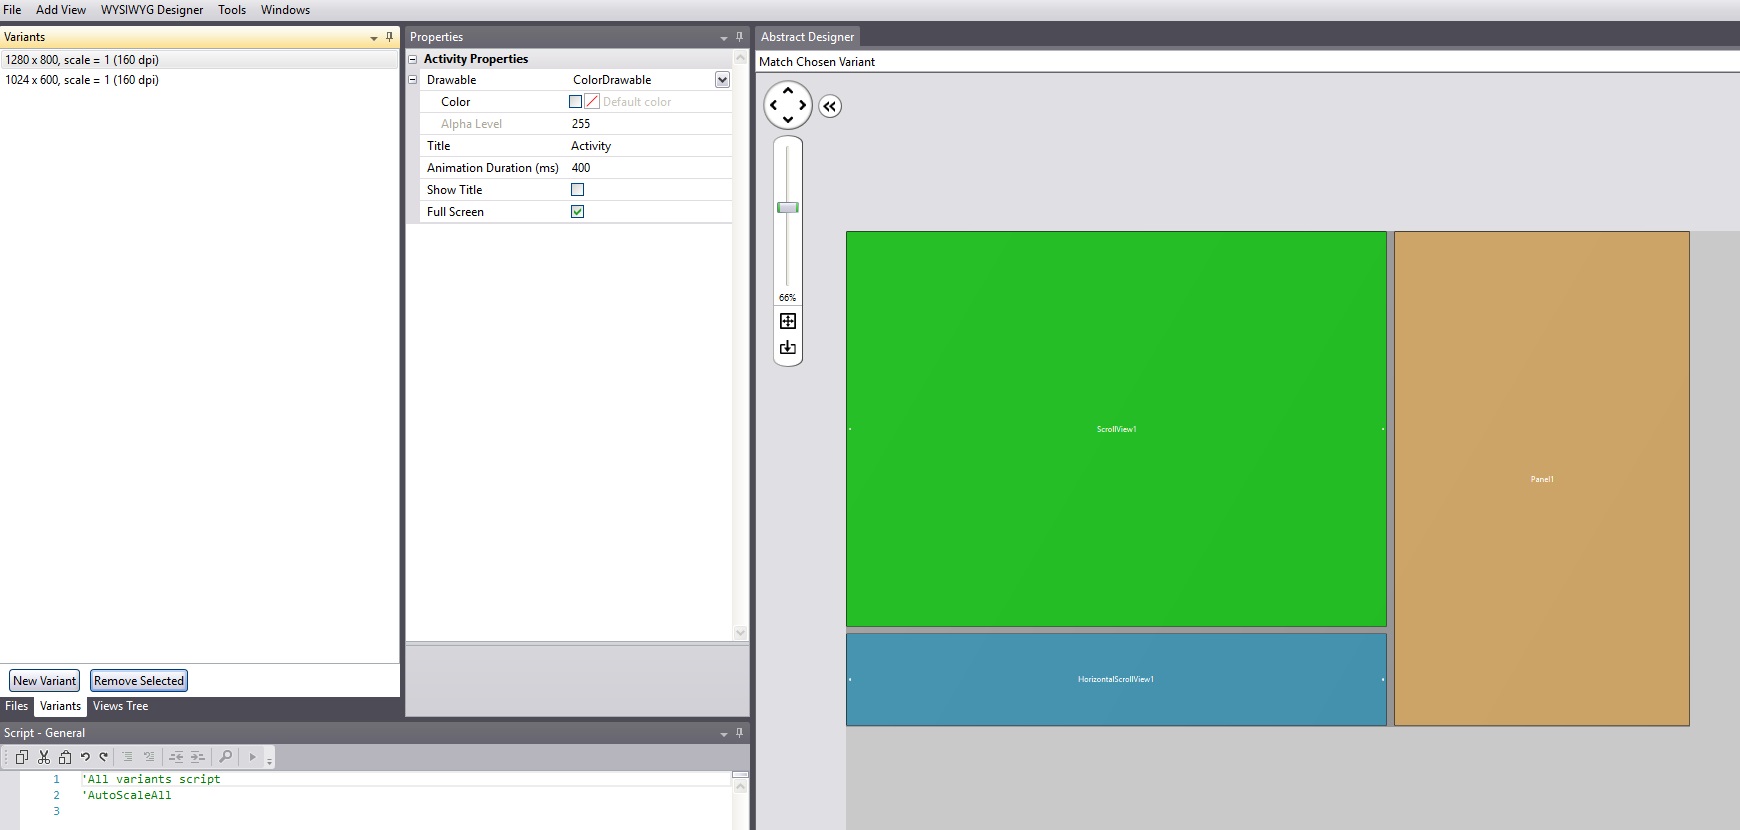The height and width of the screenshot is (830, 1740).
Task: Run the designer script with play button
Action: click(x=252, y=757)
